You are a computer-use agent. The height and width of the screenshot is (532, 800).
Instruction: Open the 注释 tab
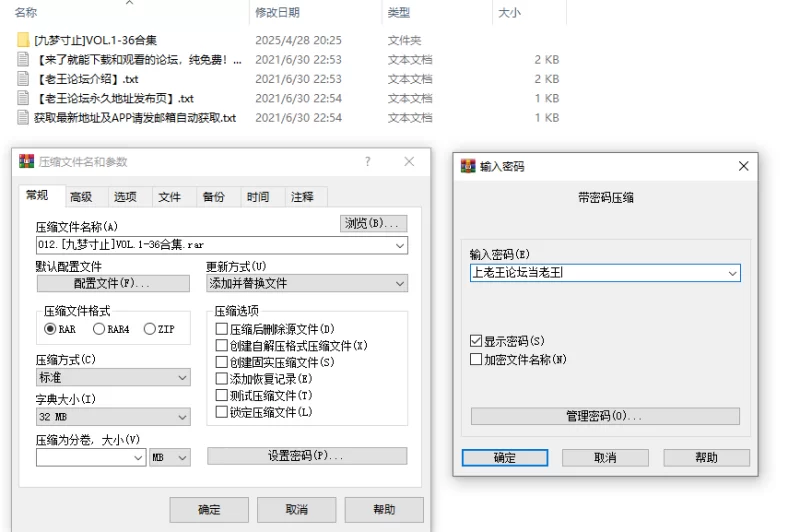click(x=302, y=197)
